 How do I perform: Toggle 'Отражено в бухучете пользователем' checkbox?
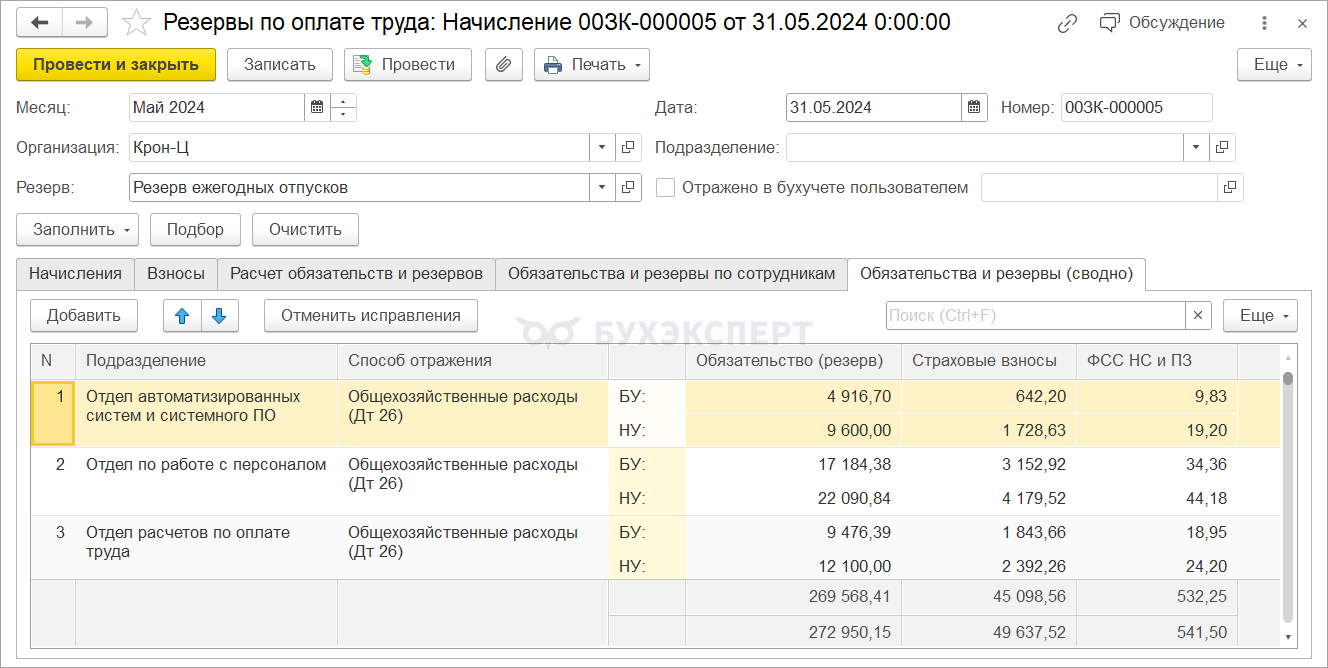[x=665, y=188]
